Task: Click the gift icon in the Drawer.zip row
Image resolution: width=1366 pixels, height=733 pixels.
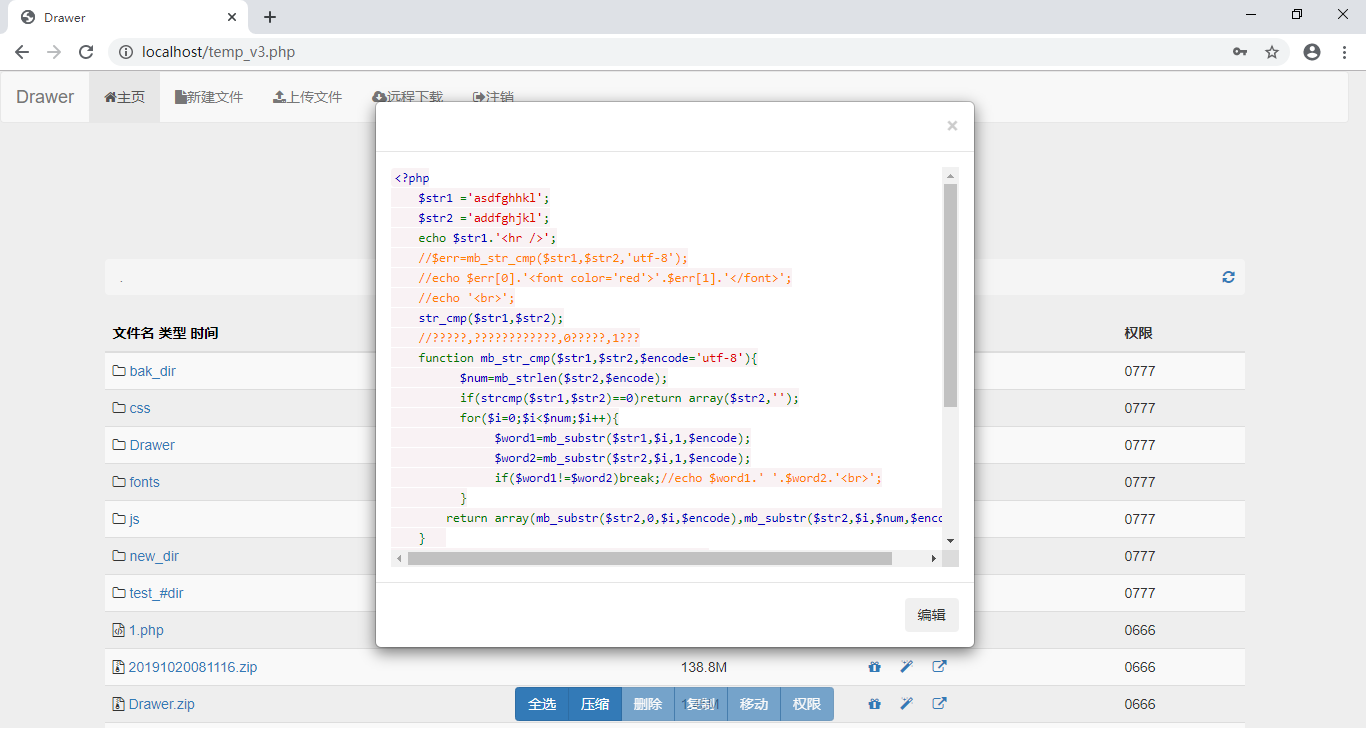Action: coord(875,704)
